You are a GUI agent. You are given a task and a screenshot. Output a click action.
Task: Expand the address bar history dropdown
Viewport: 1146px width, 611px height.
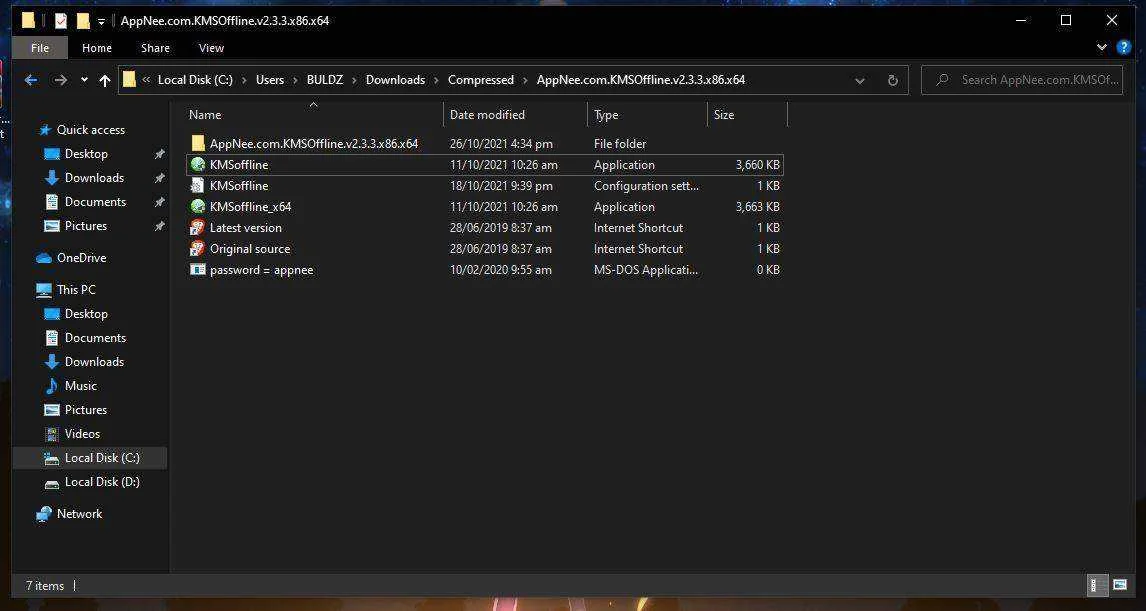click(860, 80)
